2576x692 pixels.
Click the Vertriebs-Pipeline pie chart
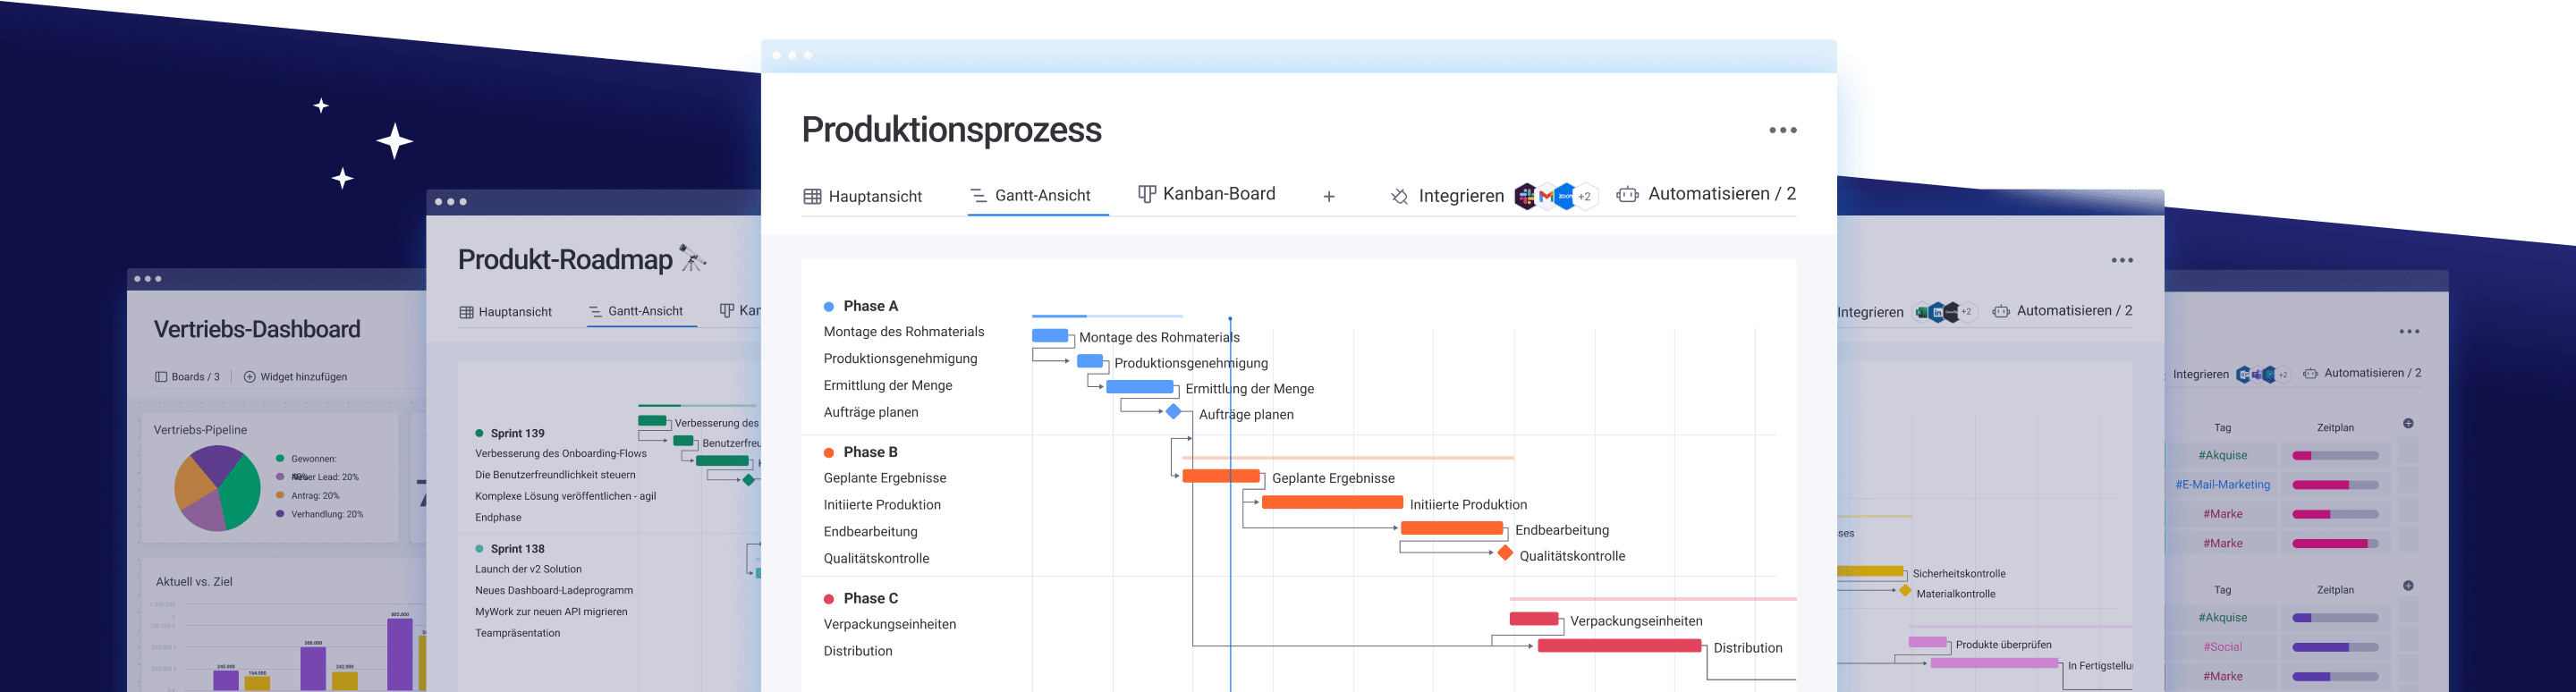point(217,488)
